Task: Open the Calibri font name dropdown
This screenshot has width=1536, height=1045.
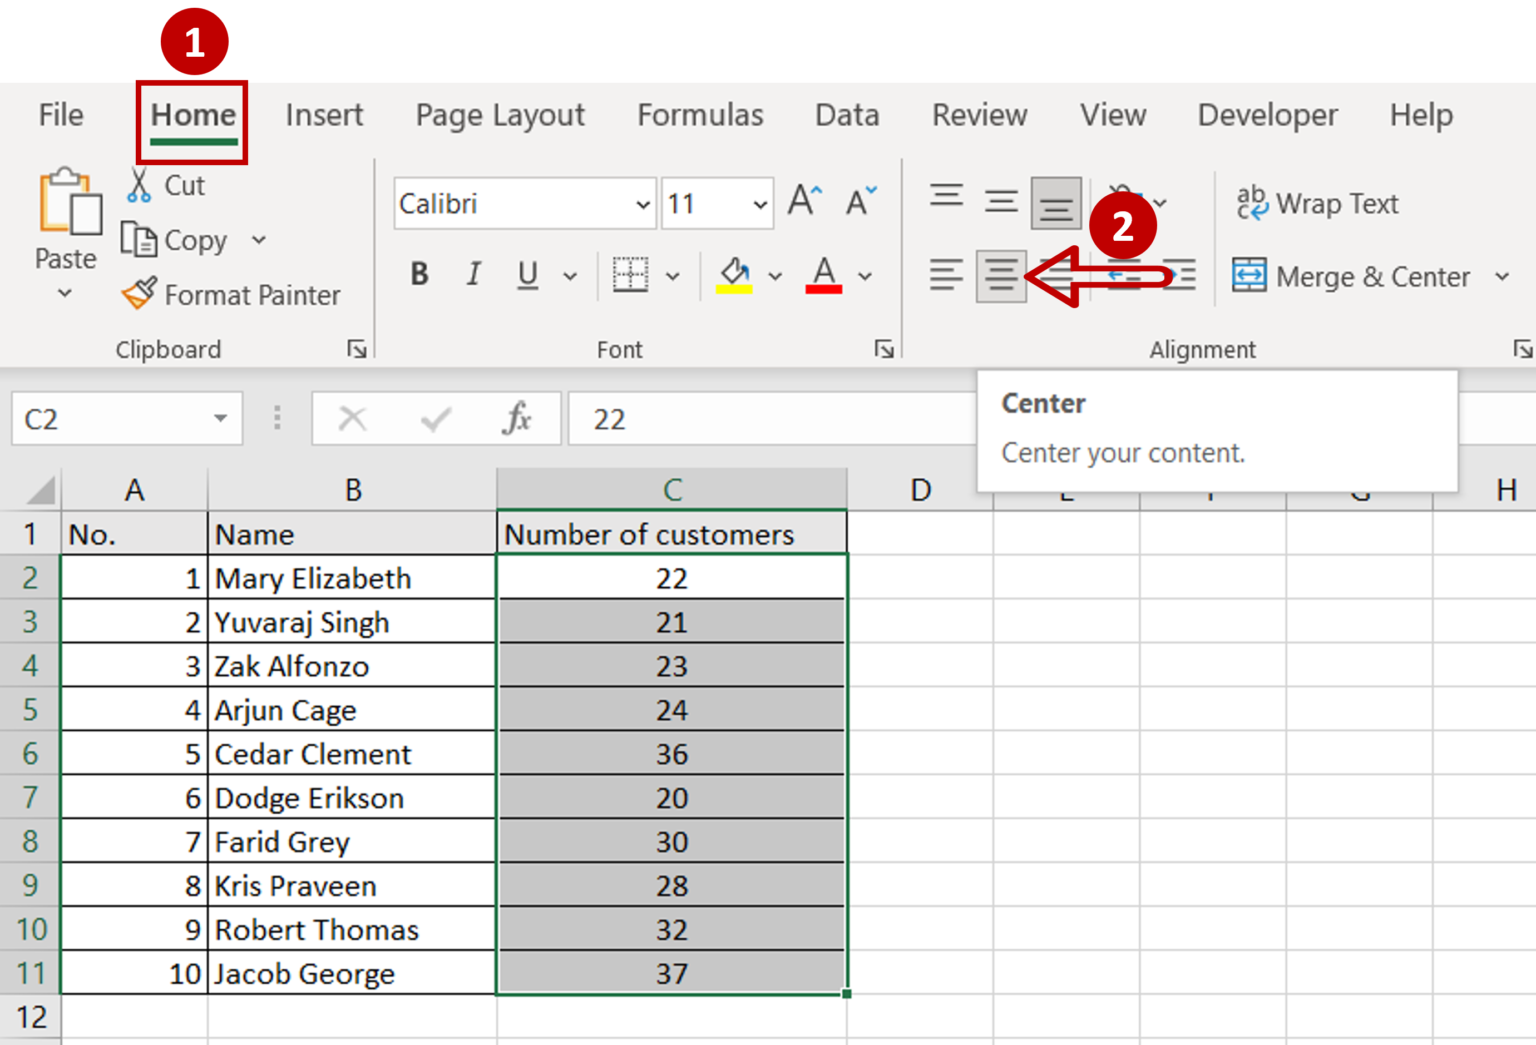Action: 642,204
